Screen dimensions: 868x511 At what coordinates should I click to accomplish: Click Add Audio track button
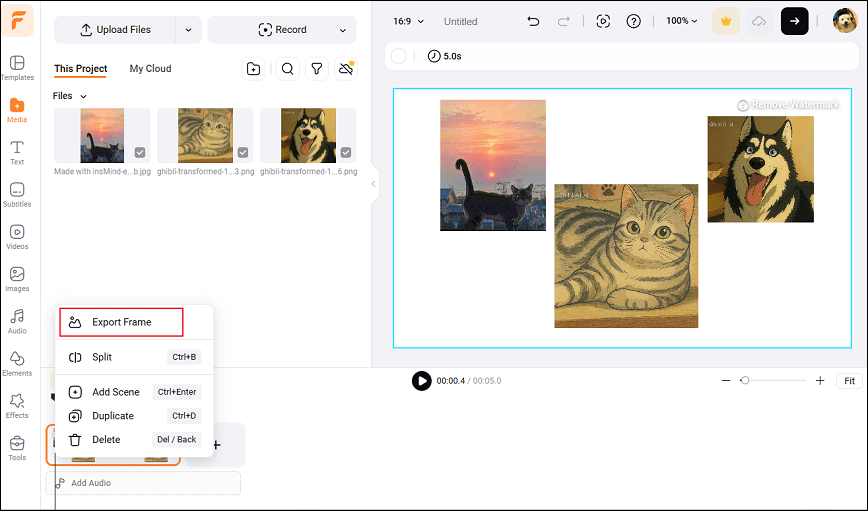pyautogui.click(x=143, y=483)
